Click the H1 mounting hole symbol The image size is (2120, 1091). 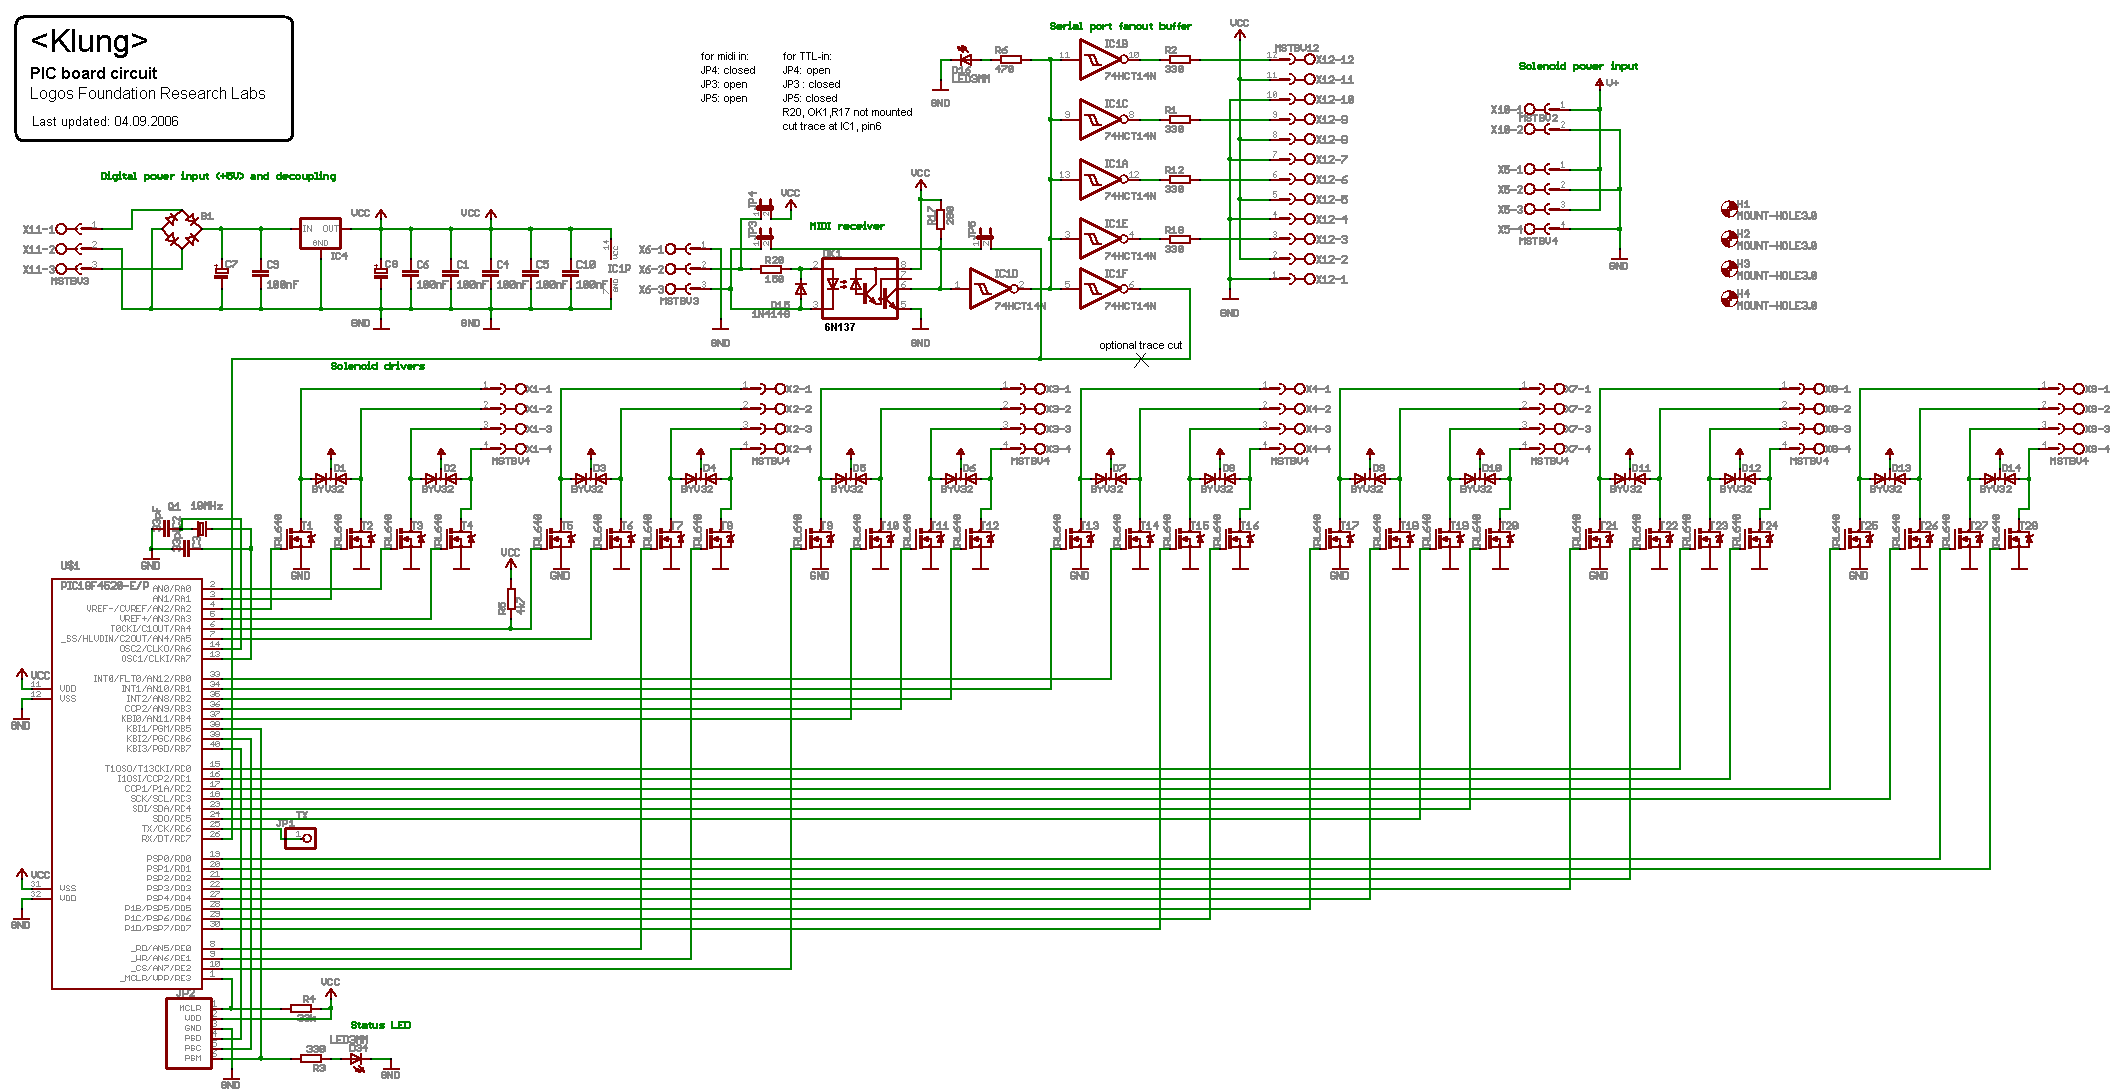1728,209
